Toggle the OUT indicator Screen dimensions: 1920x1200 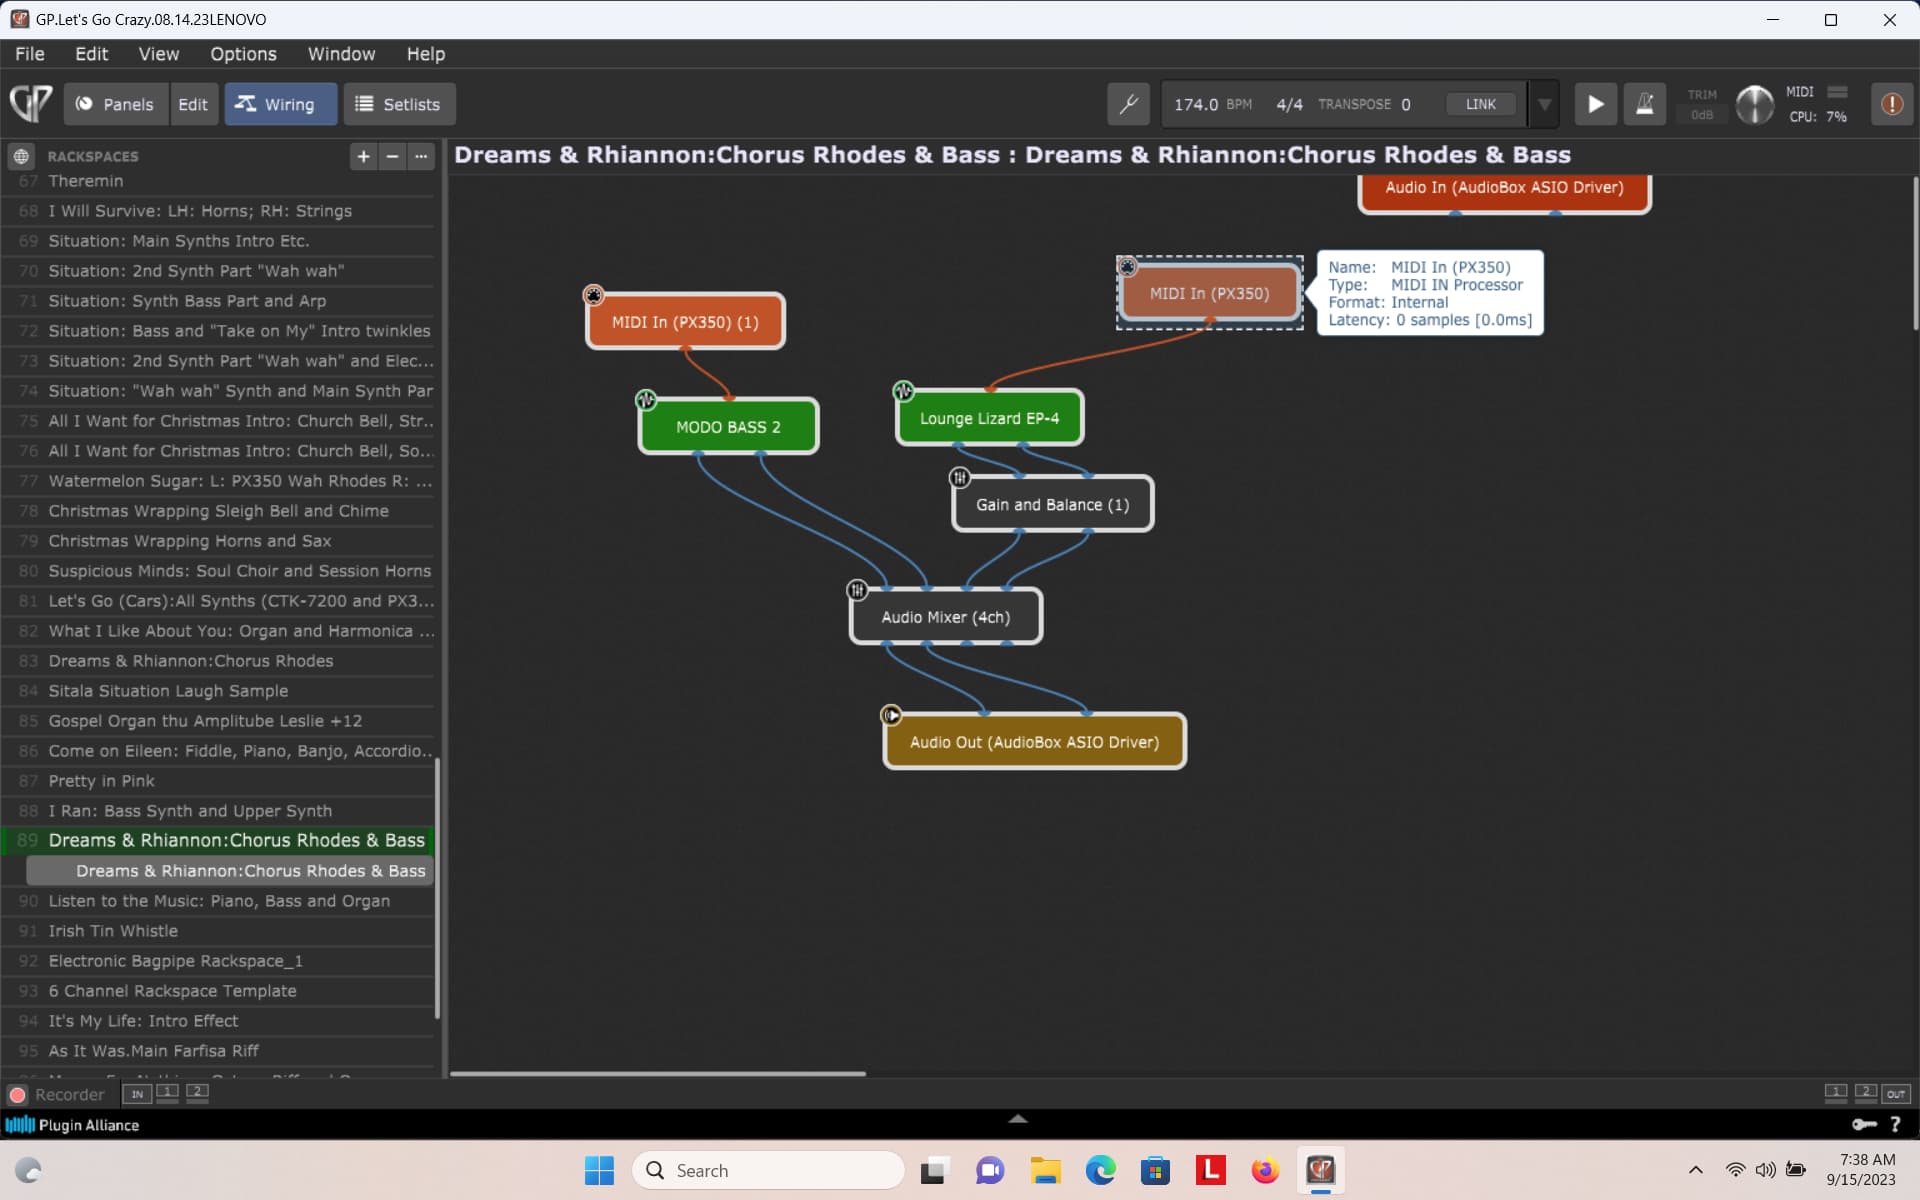click(x=1896, y=1094)
